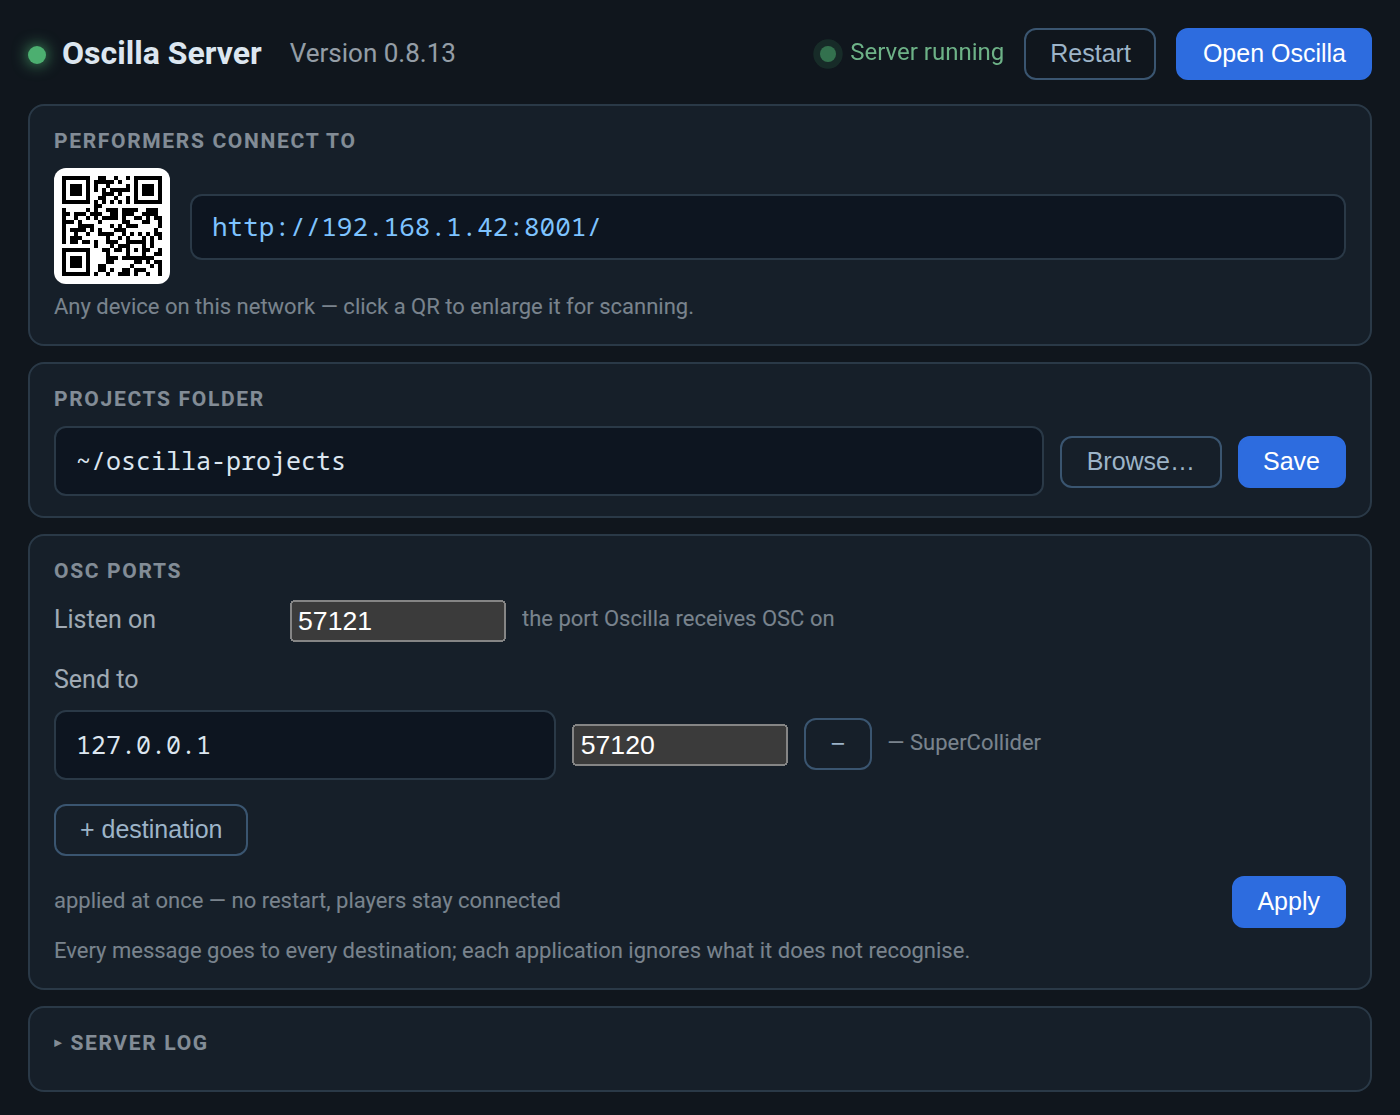Open Oscilla with the blue button
This screenshot has height=1115, width=1400.
click(1274, 54)
